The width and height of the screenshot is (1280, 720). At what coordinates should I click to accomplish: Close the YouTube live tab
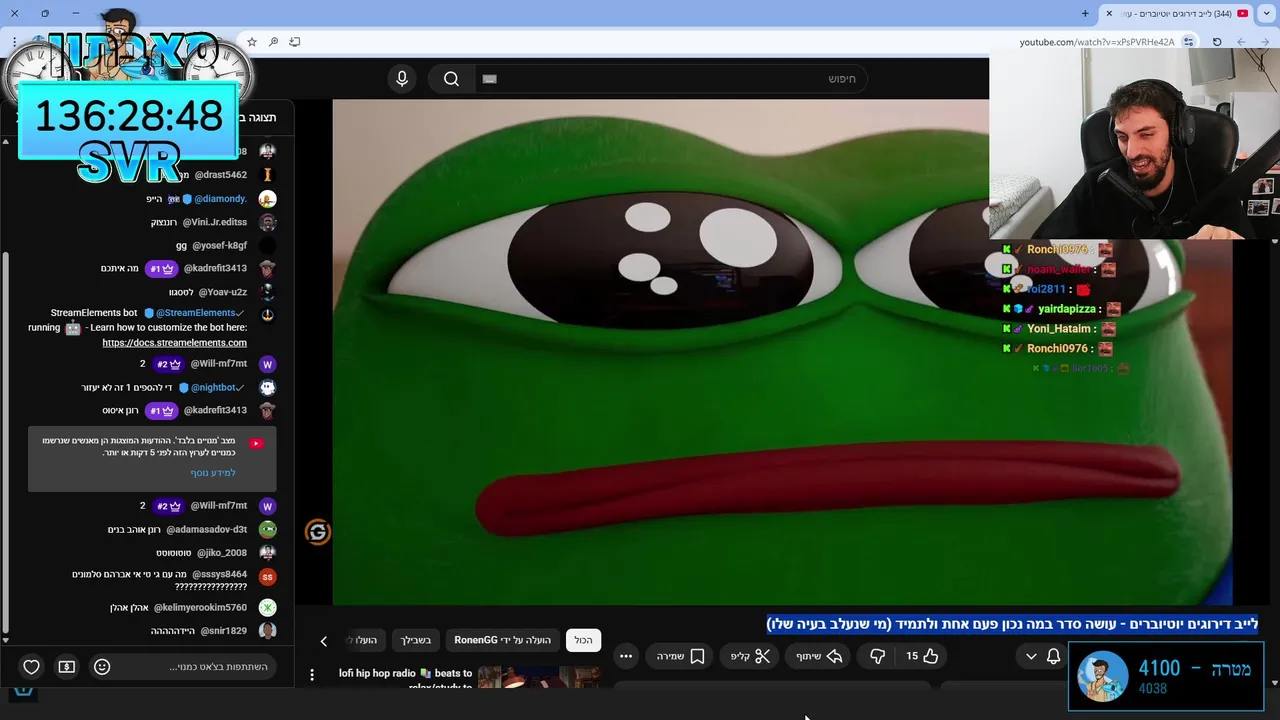pyautogui.click(x=1109, y=13)
